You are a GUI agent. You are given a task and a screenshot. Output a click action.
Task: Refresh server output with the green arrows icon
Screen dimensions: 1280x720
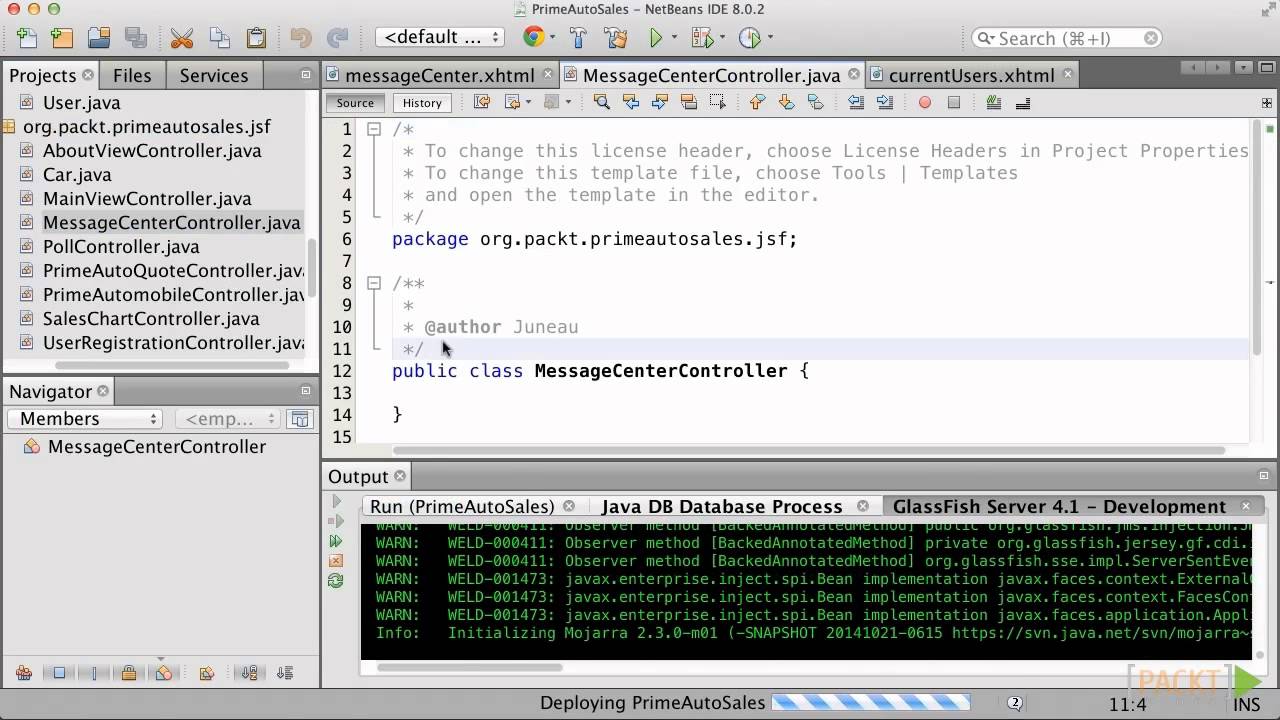[336, 581]
